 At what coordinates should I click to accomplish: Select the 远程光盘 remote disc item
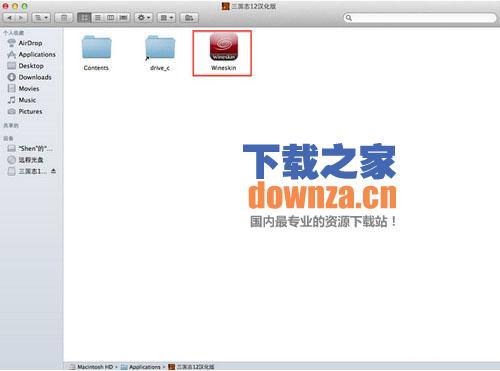tap(25, 160)
